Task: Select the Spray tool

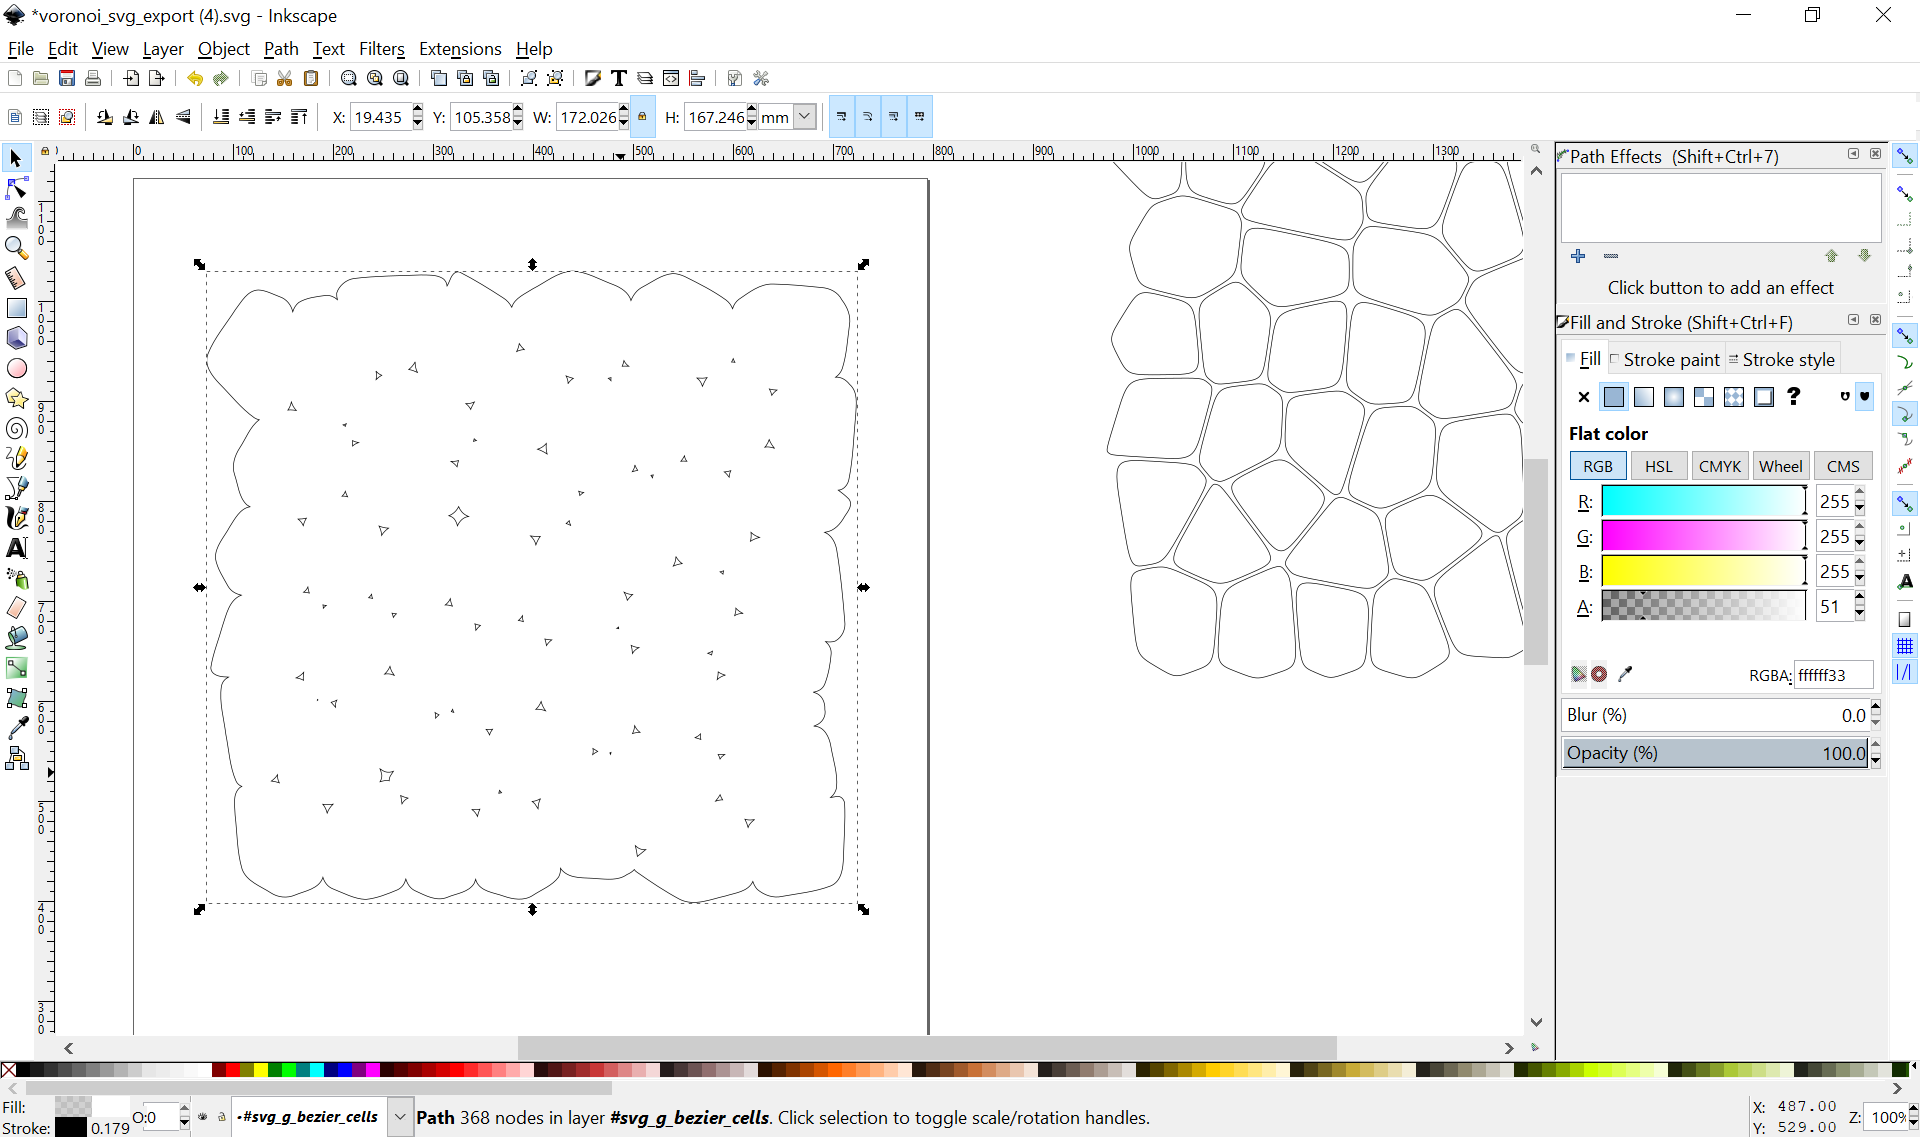Action: [x=16, y=578]
